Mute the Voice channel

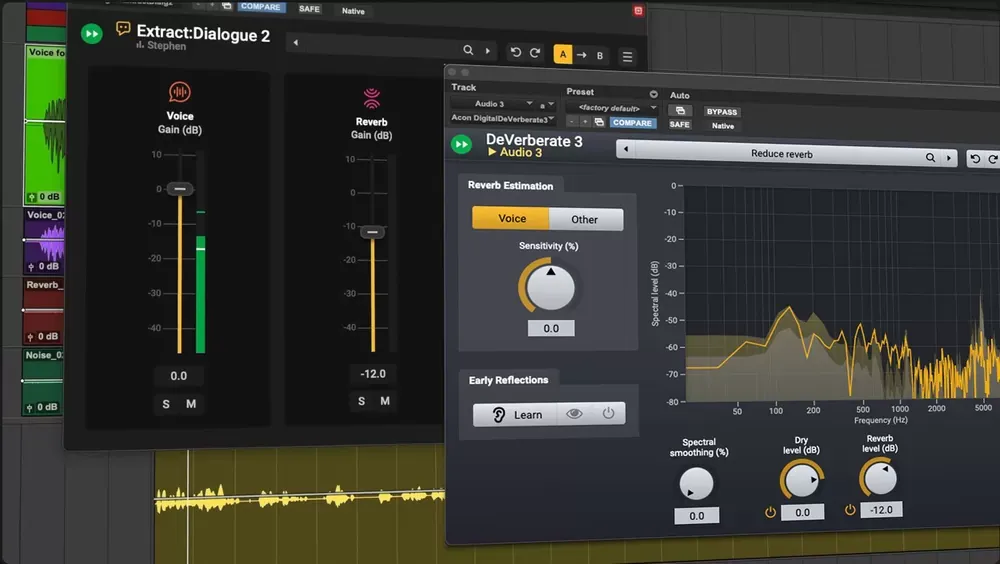point(191,404)
